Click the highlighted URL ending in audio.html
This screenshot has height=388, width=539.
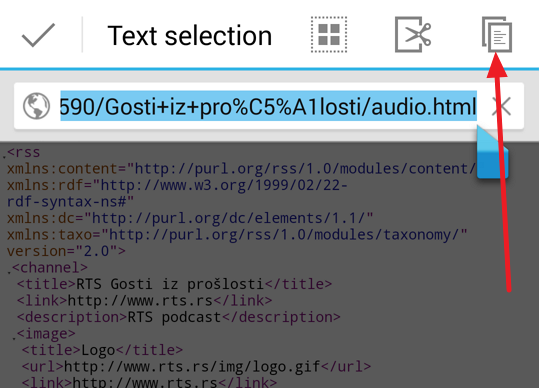pos(268,106)
